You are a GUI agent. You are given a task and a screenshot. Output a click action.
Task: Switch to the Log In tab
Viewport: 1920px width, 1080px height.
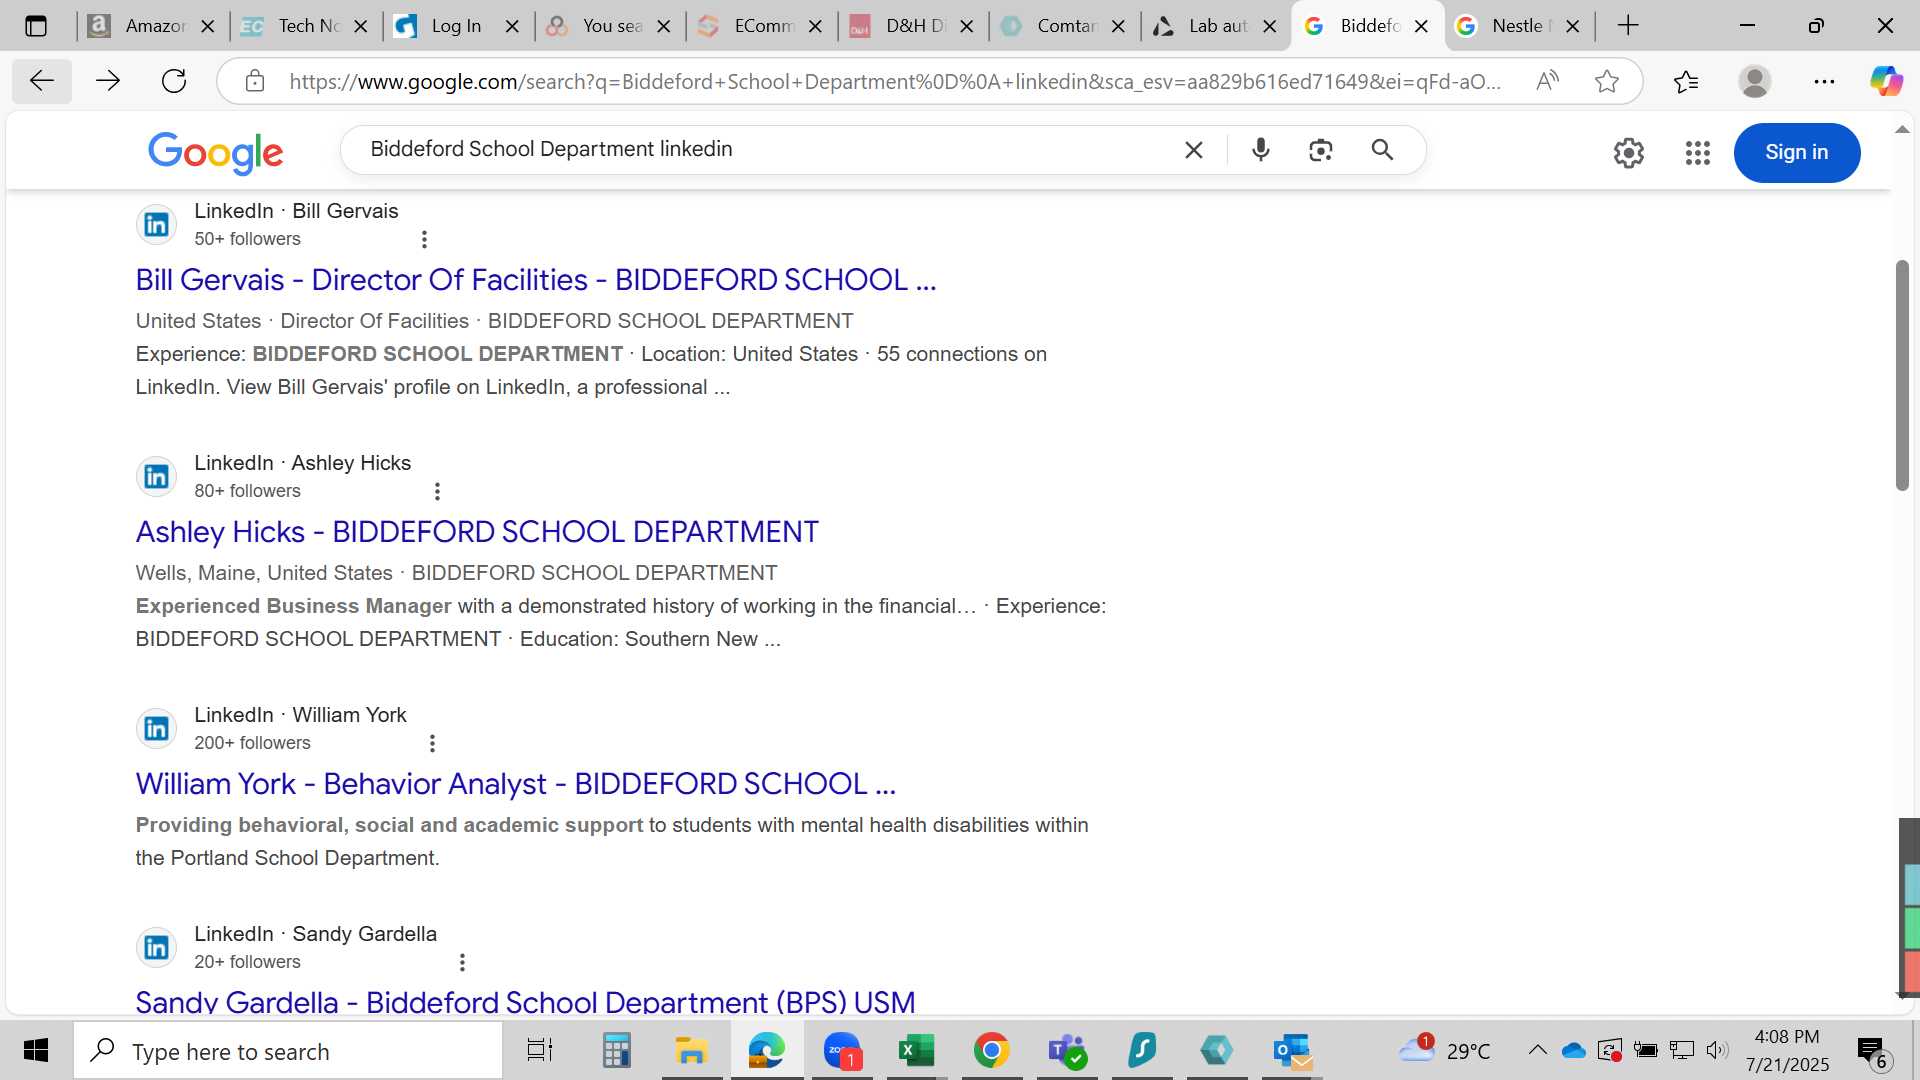click(x=457, y=26)
